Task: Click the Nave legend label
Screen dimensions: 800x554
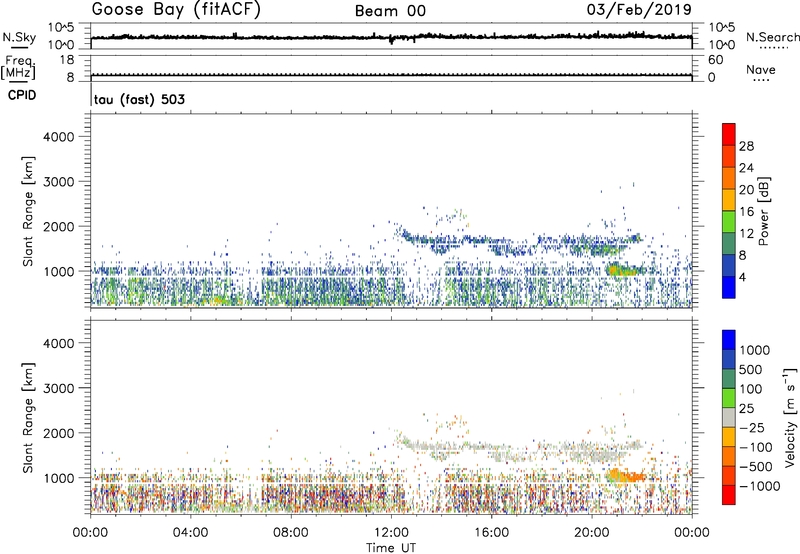Action: click(760, 70)
